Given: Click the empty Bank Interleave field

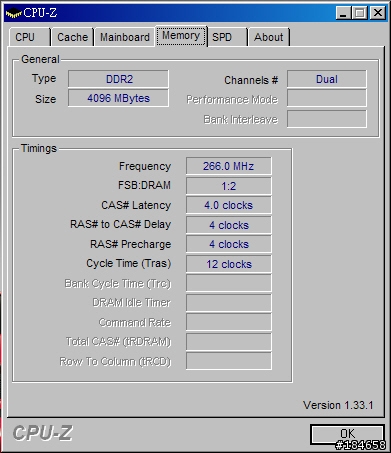Looking at the screenshot, I should pos(327,119).
